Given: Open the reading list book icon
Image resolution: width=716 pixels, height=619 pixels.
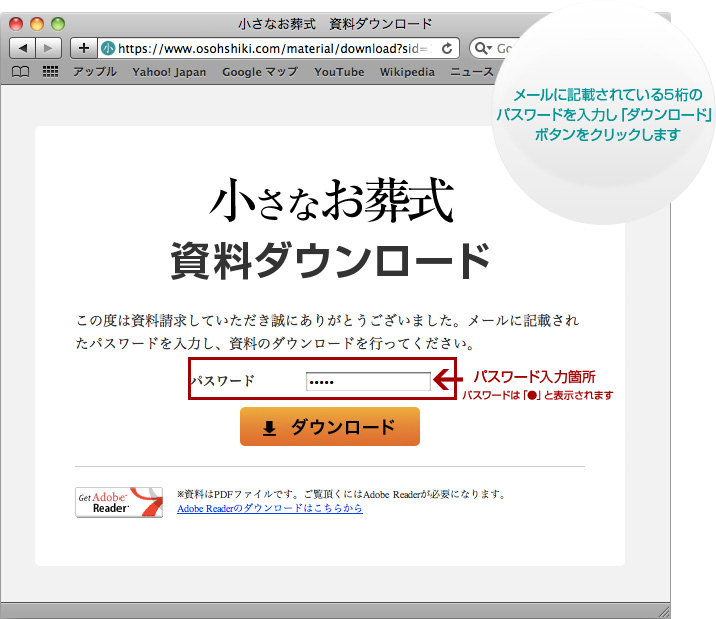Looking at the screenshot, I should pos(20,72).
